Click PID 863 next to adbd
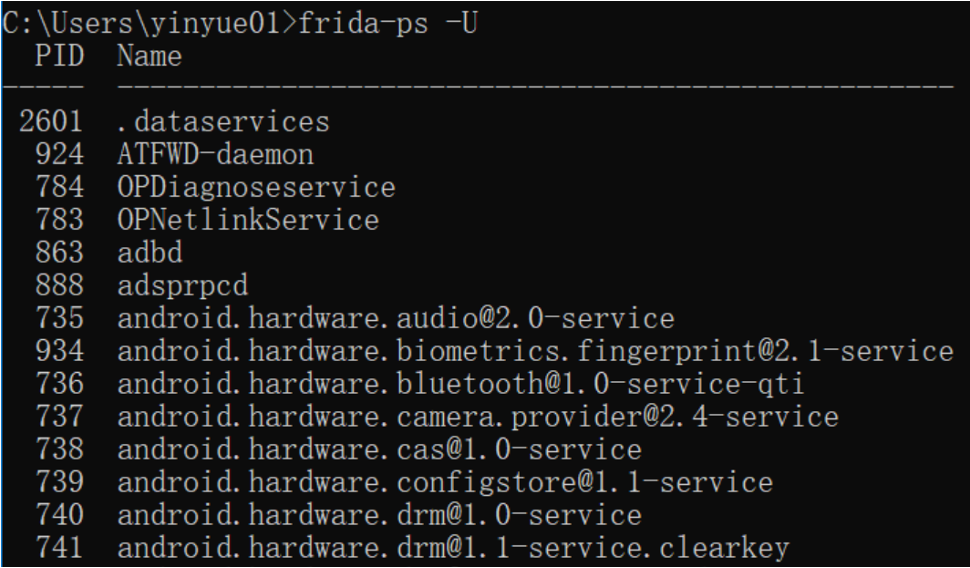 (59, 252)
